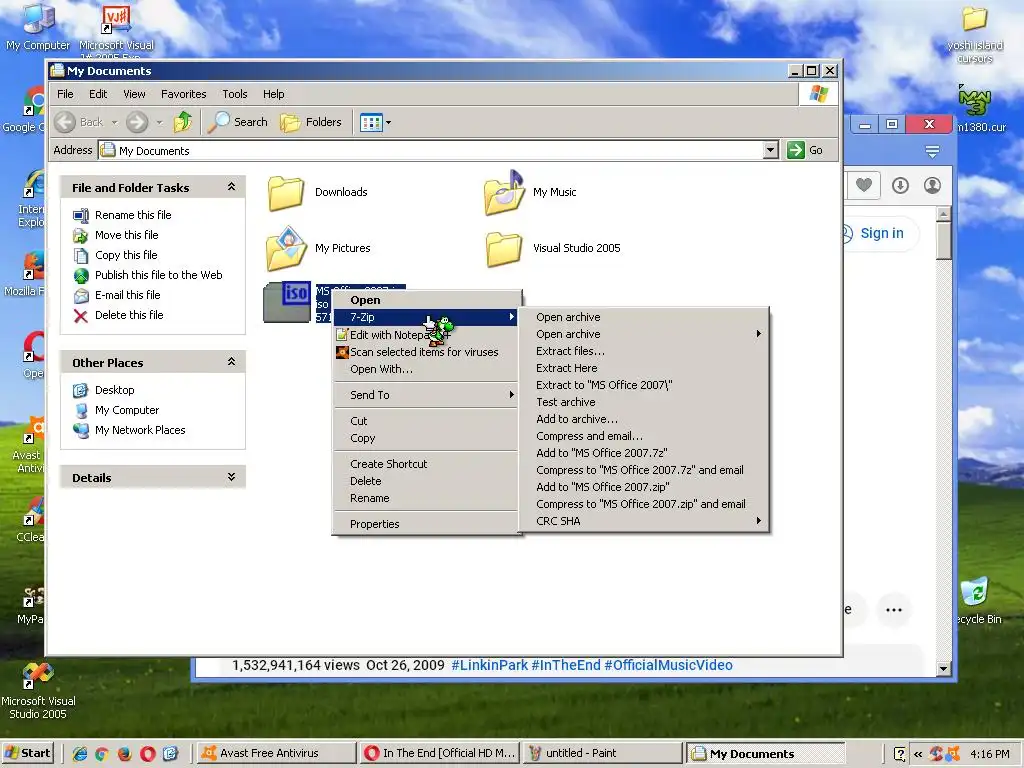Choose Extract to "MS Office 2007\"
This screenshot has width=1024, height=768.
[643, 385]
